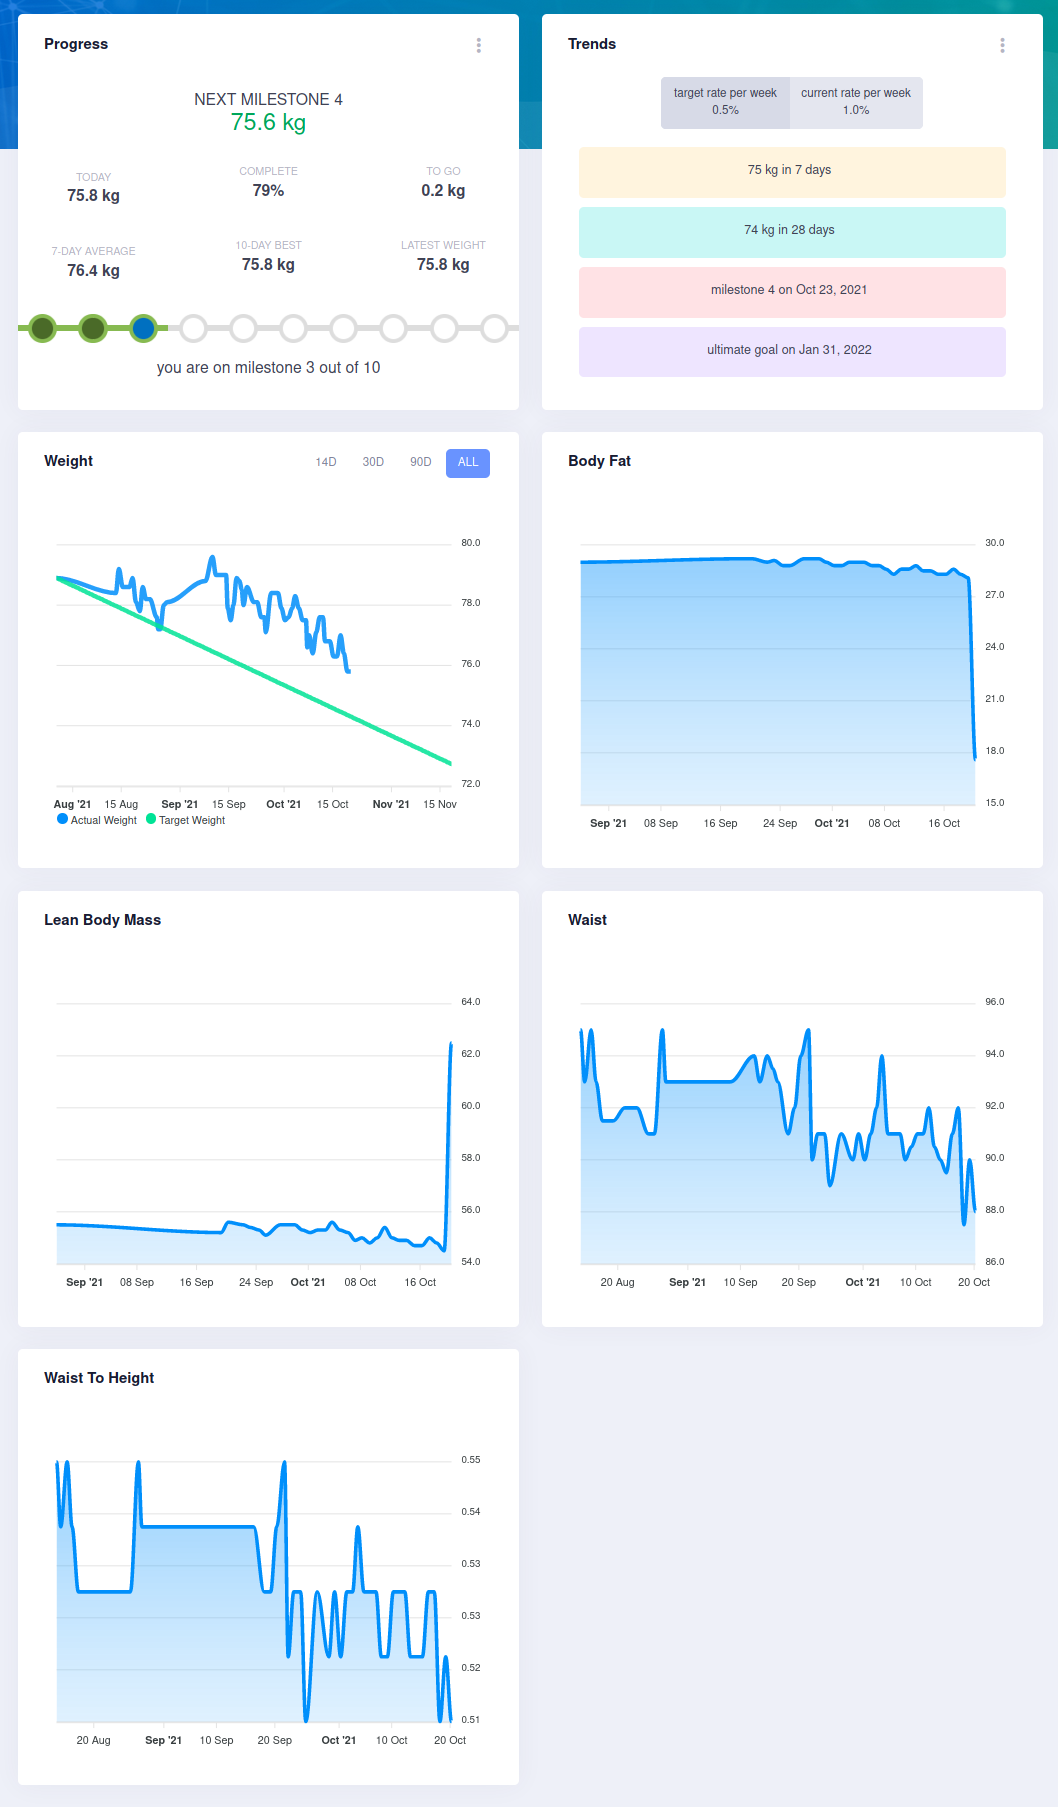Toggle Actual Weight legend series
Image resolution: width=1058 pixels, height=1807 pixels.
[x=97, y=820]
